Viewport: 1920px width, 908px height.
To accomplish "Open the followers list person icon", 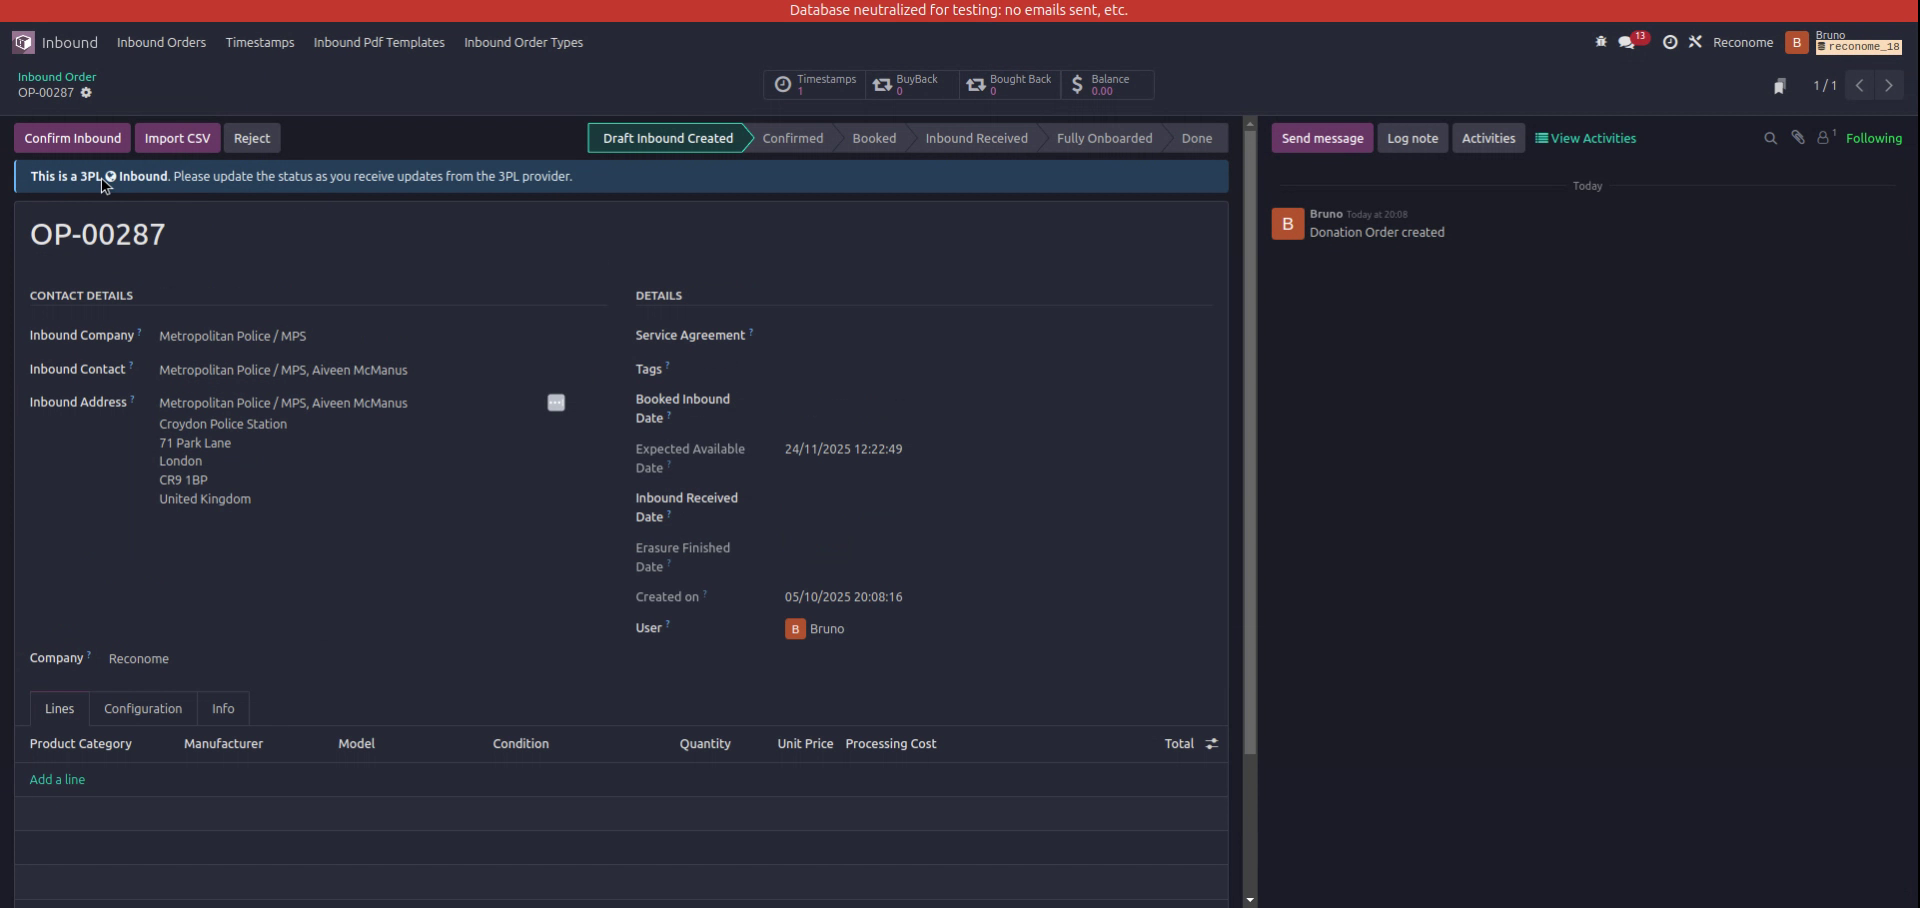I will (x=1824, y=137).
